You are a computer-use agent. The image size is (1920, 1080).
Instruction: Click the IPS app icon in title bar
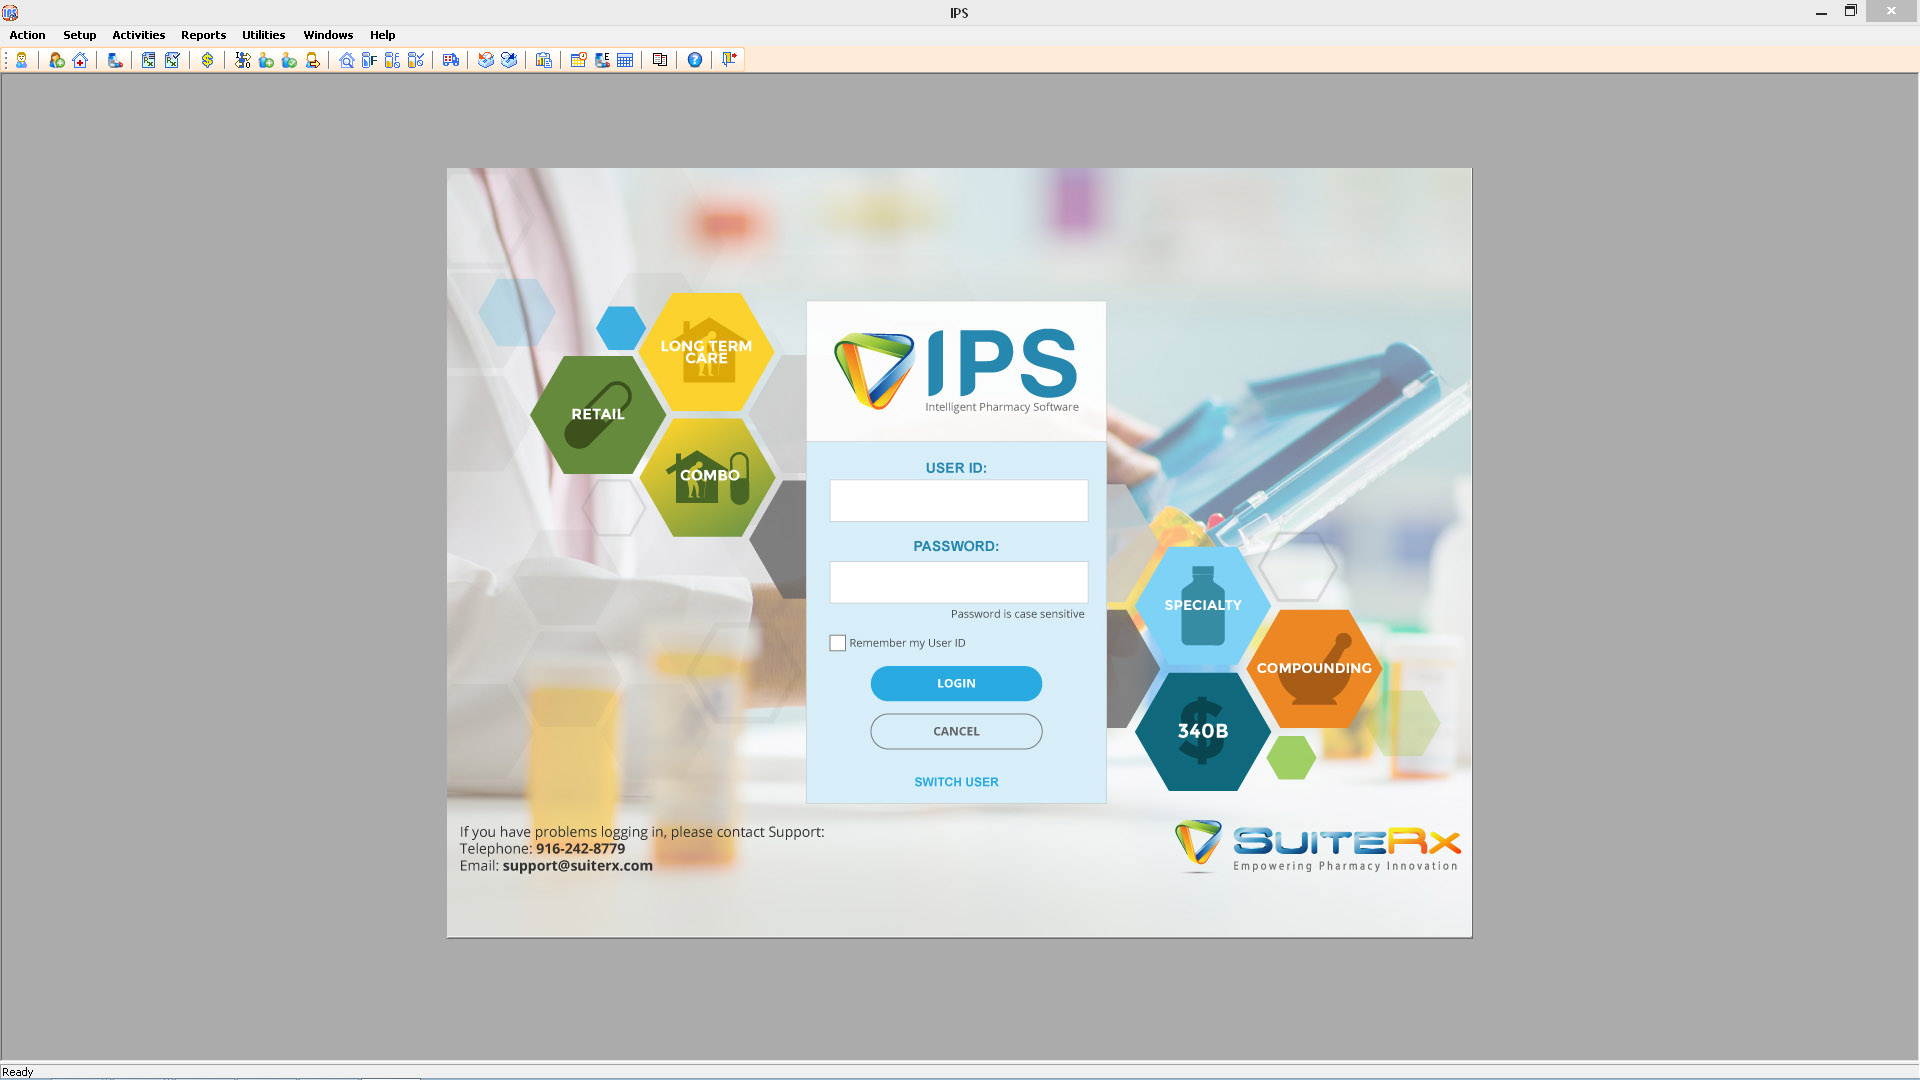[x=10, y=12]
